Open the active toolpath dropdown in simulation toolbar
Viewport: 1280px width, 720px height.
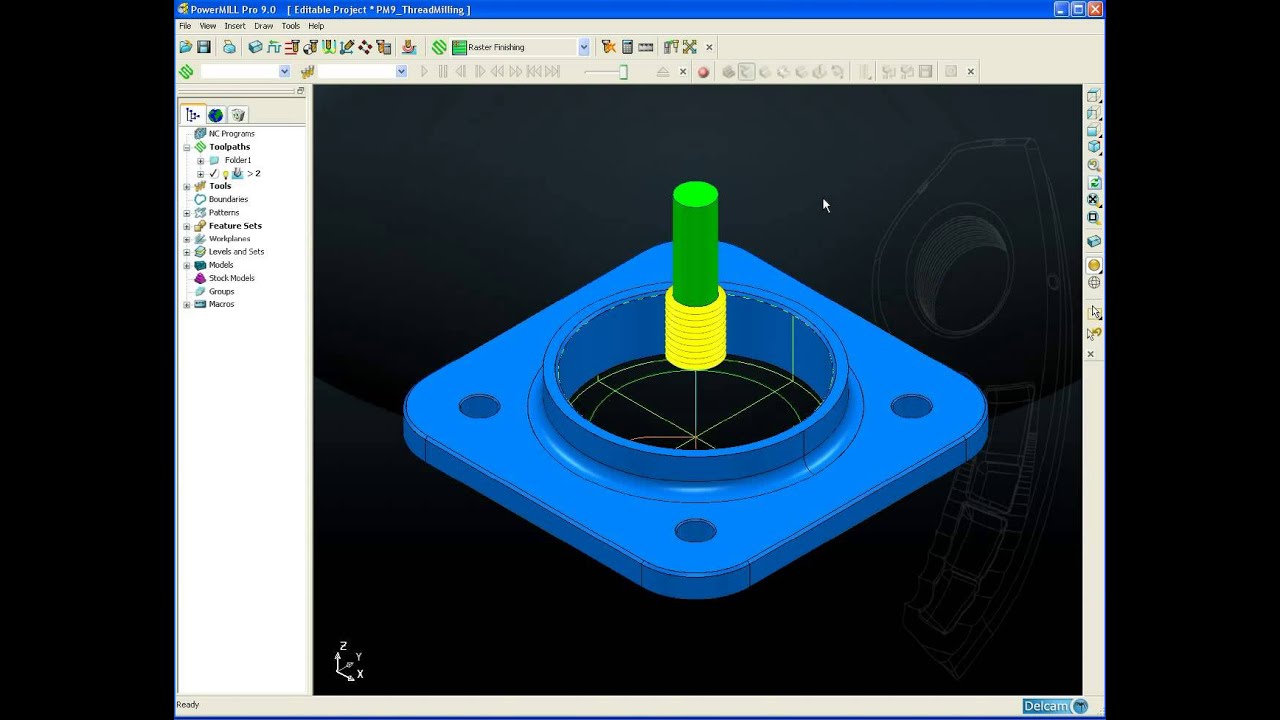[284, 72]
